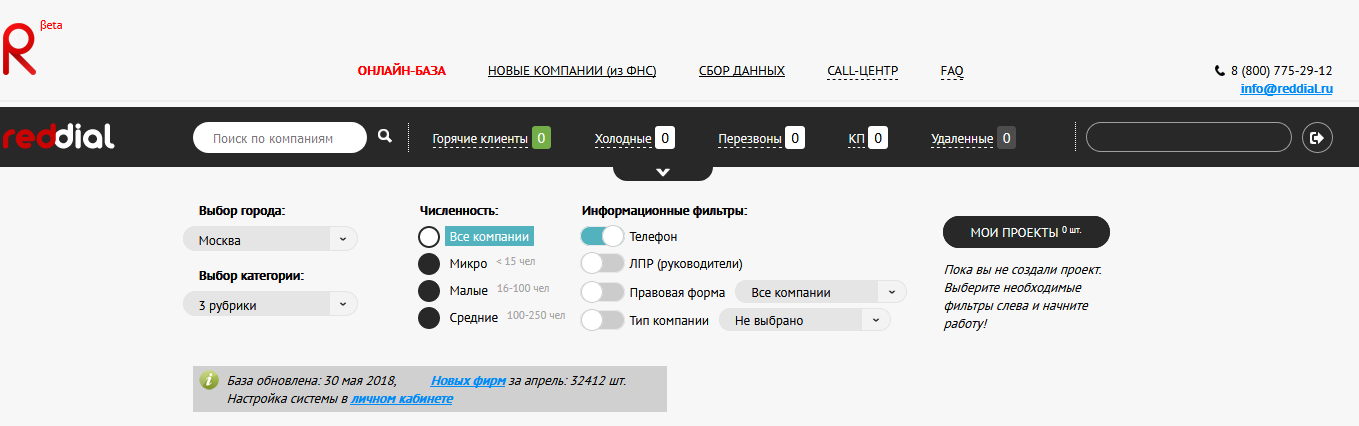The image size is (1359, 426).
Task: Open Горячие клиенты list
Action: click(480, 139)
